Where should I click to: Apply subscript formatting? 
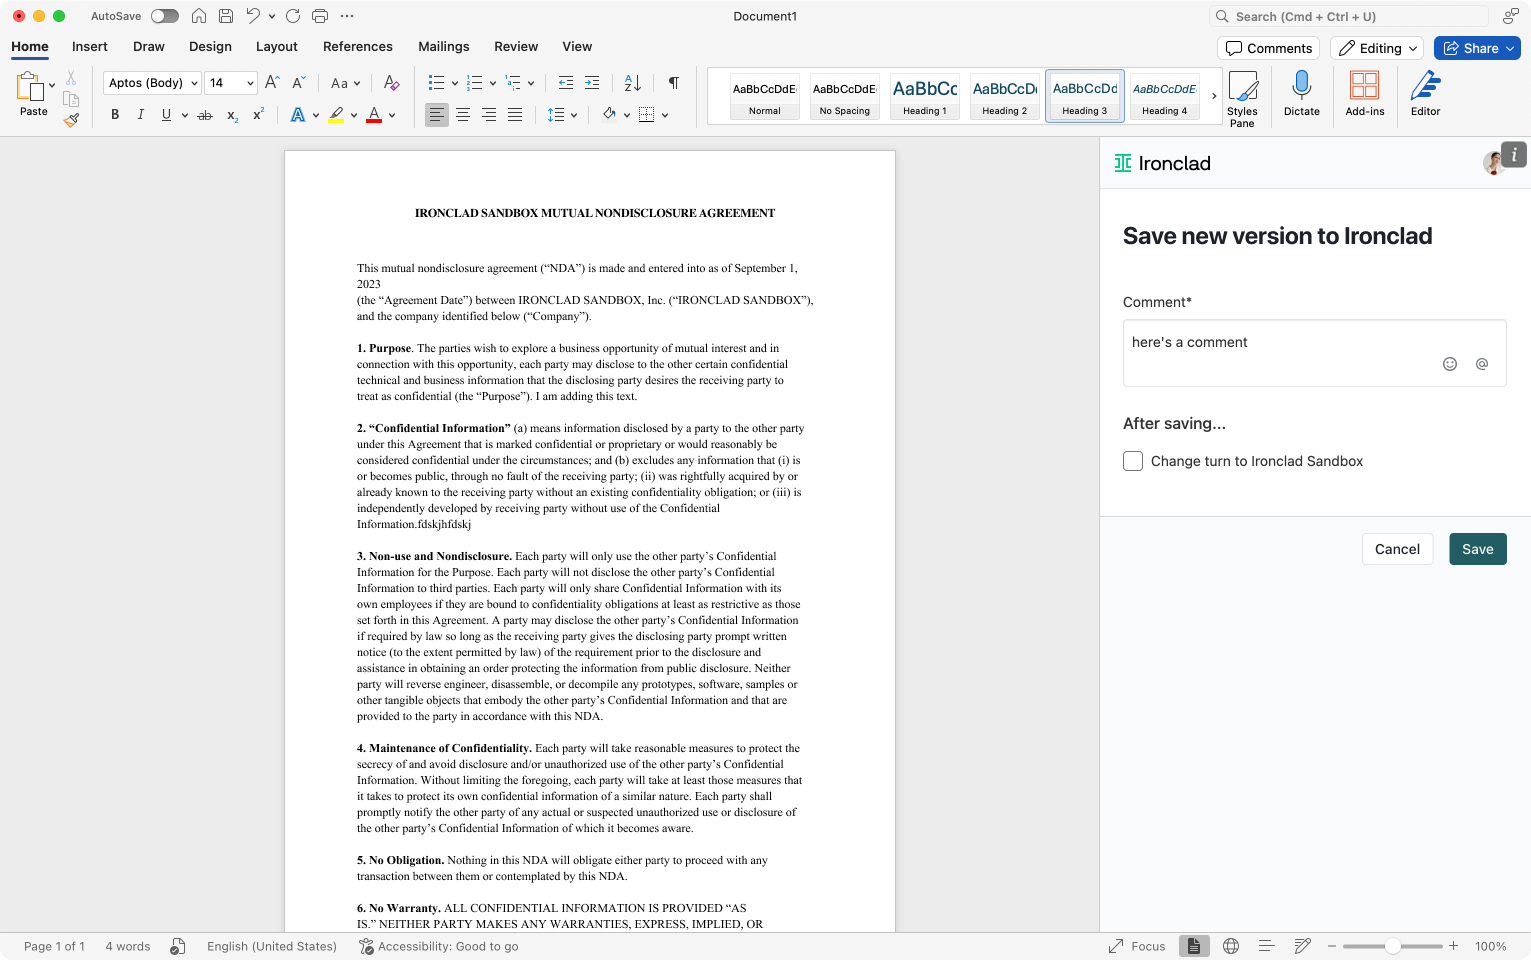click(232, 116)
